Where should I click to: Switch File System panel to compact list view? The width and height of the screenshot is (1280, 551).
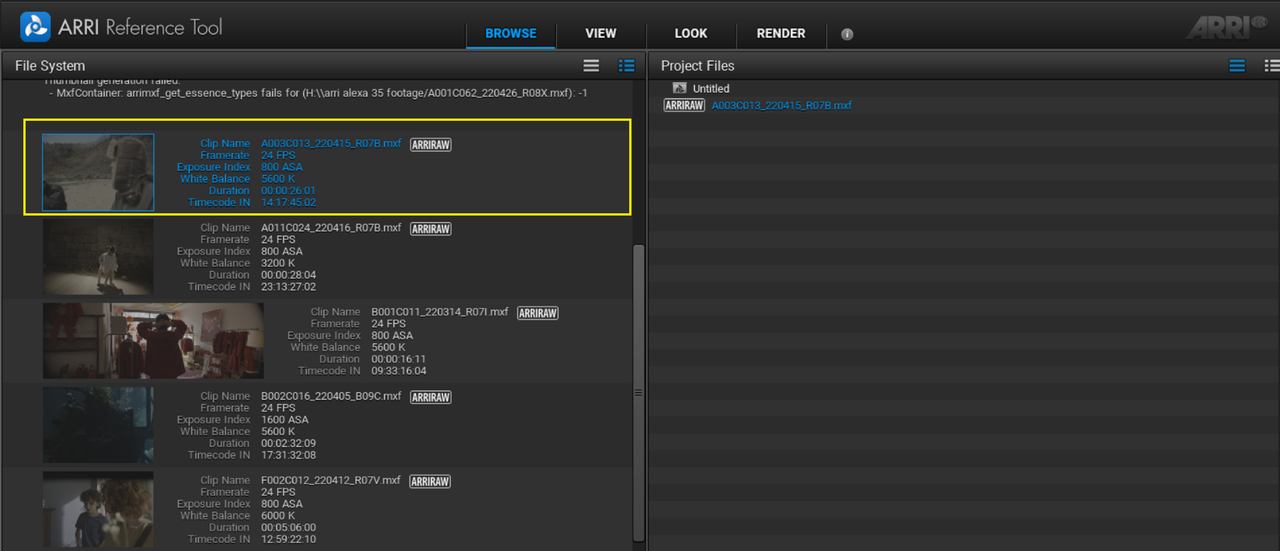click(592, 65)
